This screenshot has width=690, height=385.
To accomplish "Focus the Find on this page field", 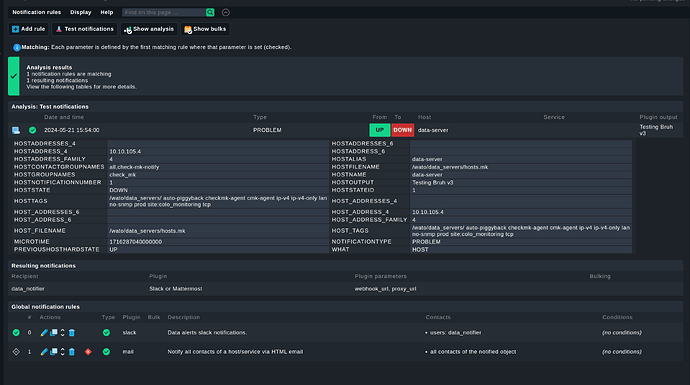I will (164, 12).
